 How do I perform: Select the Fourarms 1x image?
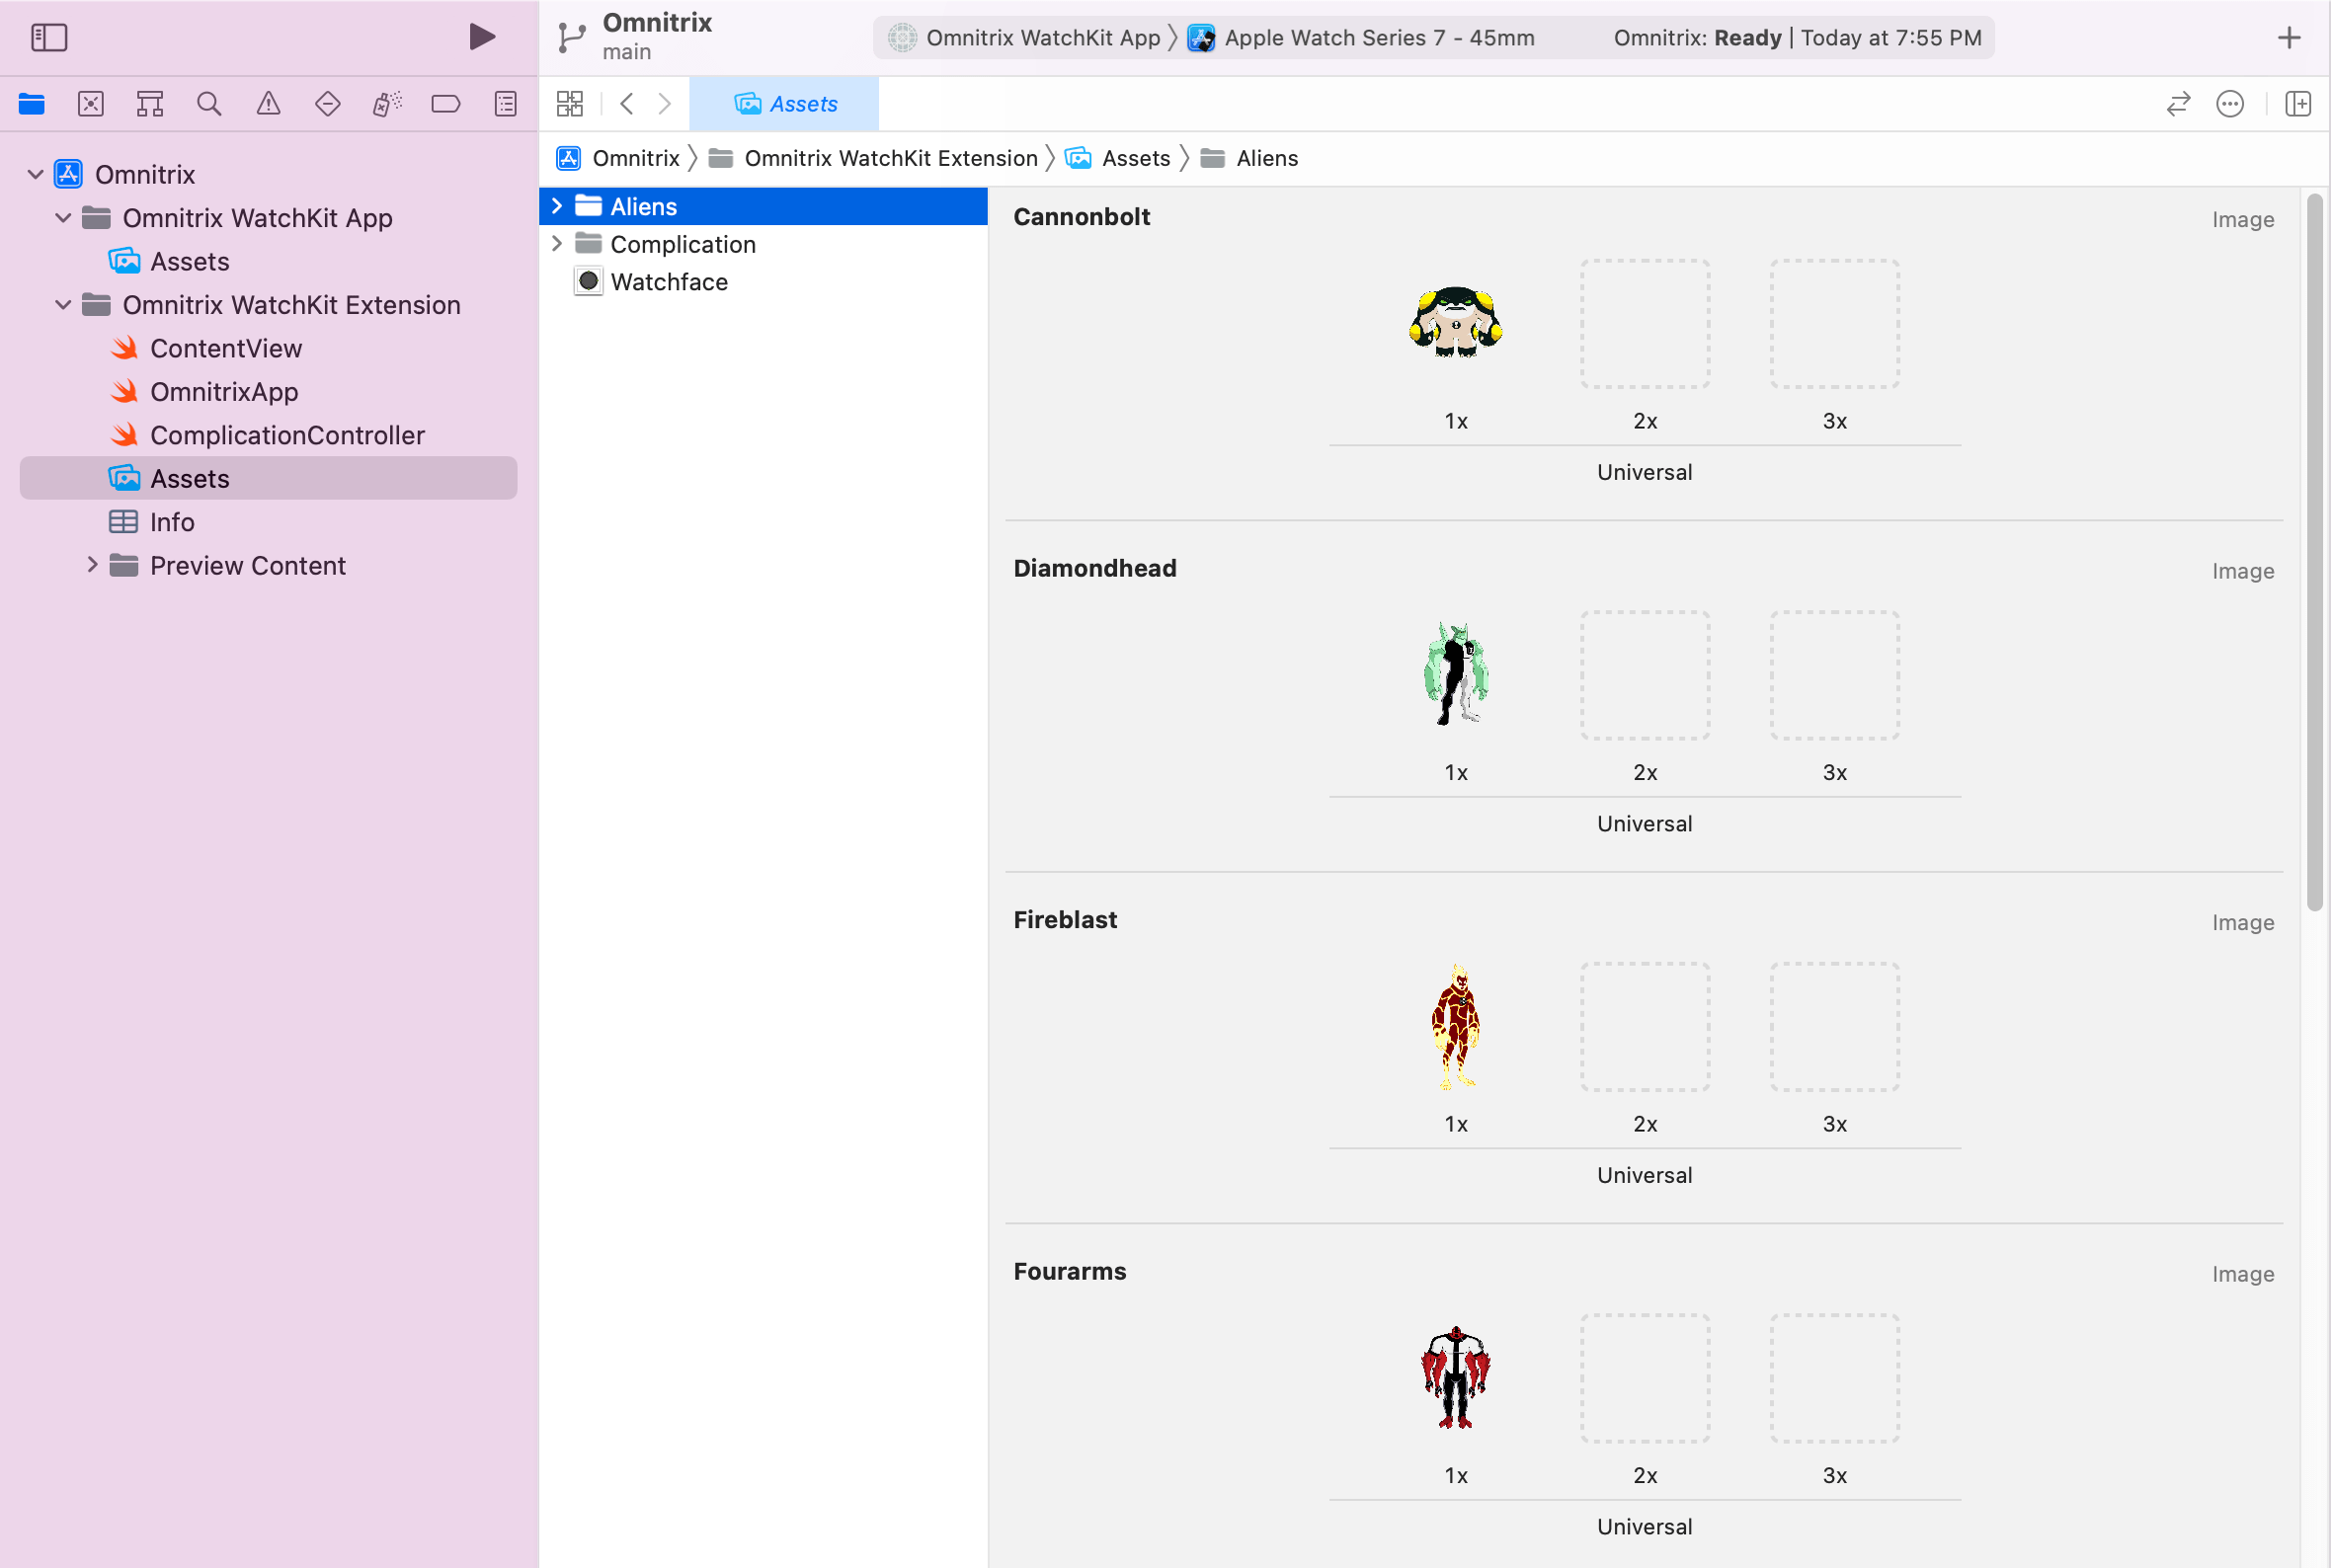tap(1456, 1378)
